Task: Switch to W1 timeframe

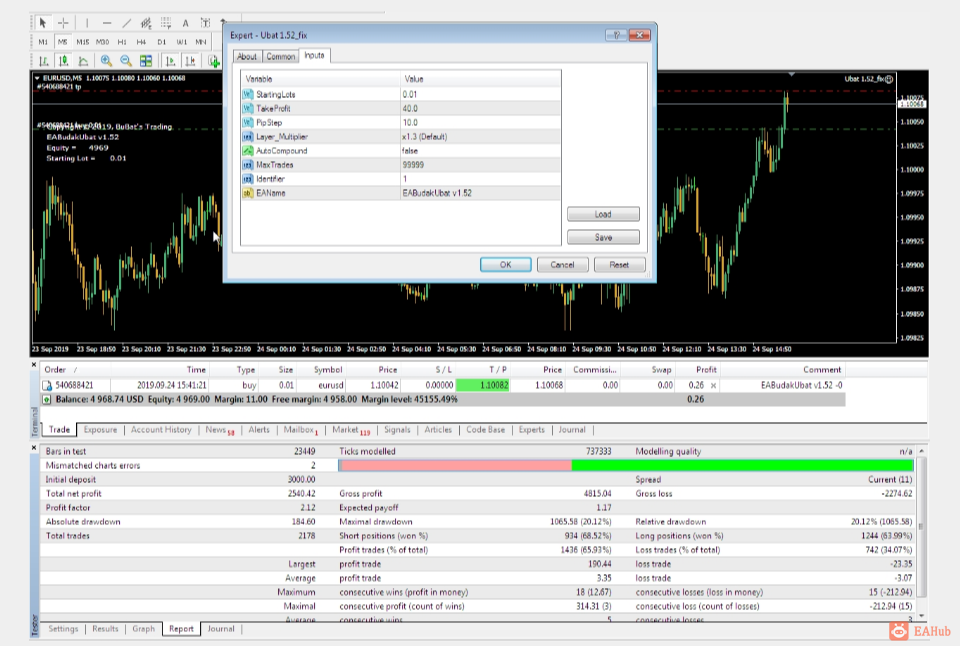Action: (182, 42)
